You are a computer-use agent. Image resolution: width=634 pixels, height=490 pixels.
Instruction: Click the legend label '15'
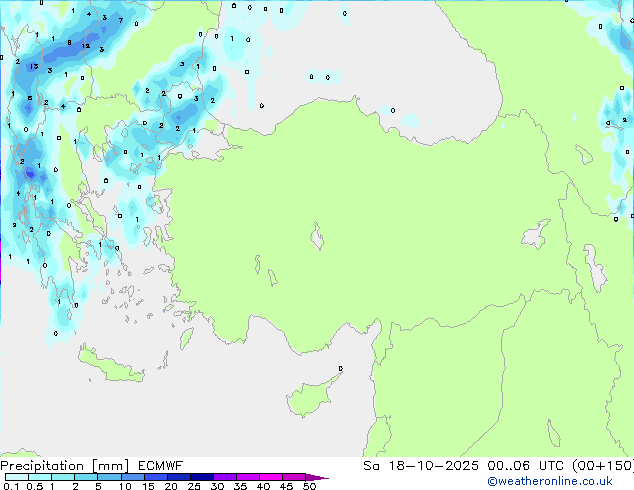click(x=148, y=486)
